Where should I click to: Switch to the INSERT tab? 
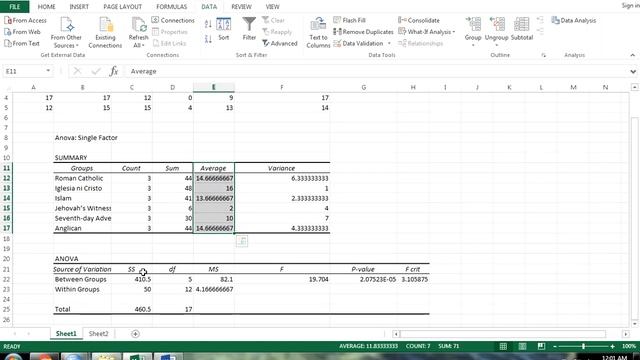(79, 7)
